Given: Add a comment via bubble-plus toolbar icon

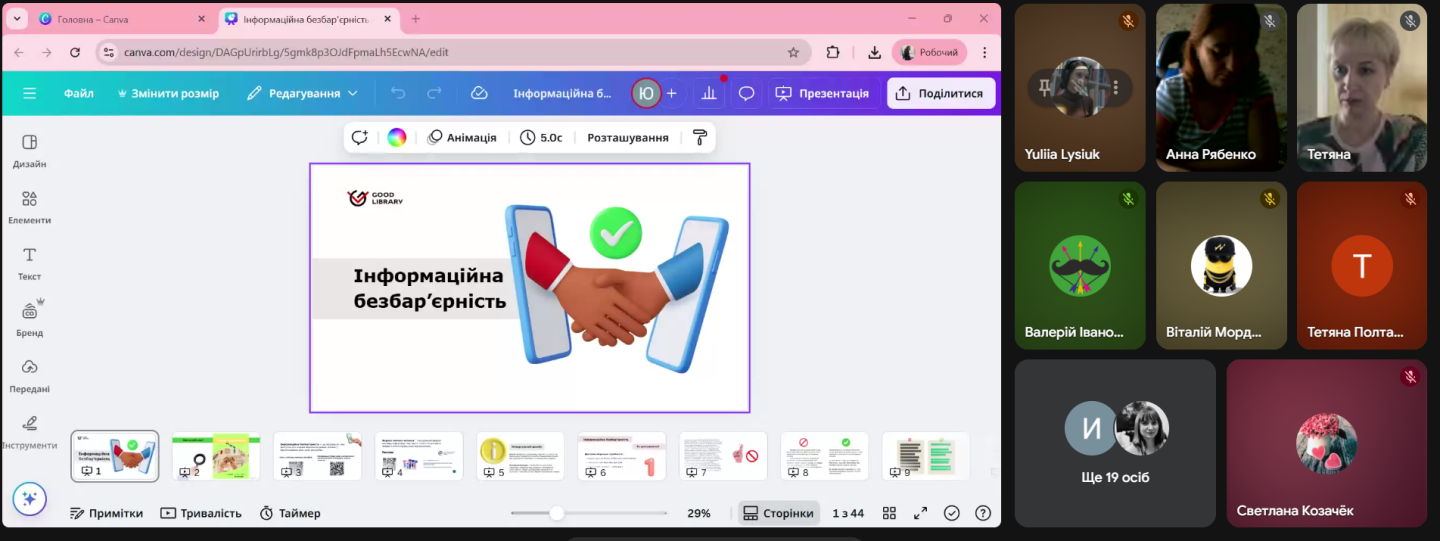Looking at the screenshot, I should click(x=360, y=138).
